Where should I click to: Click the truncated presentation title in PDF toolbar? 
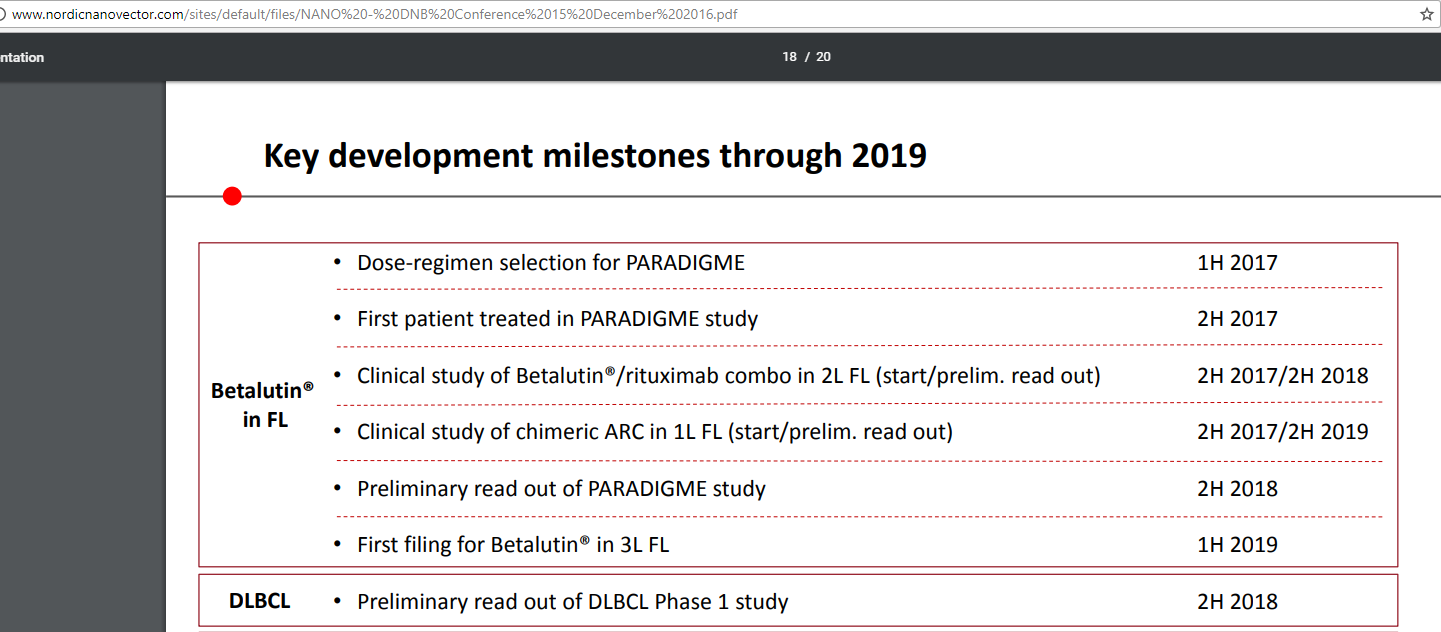[22, 57]
